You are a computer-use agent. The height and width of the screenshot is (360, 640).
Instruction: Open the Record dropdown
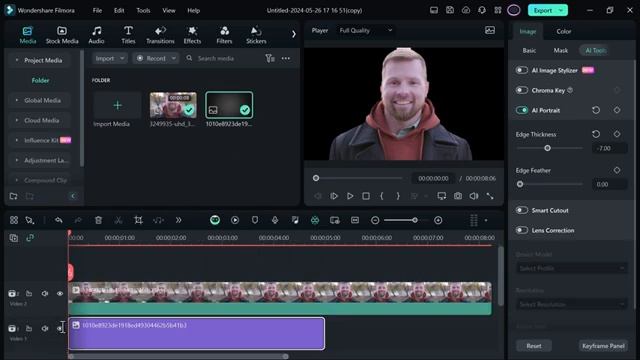(156, 58)
